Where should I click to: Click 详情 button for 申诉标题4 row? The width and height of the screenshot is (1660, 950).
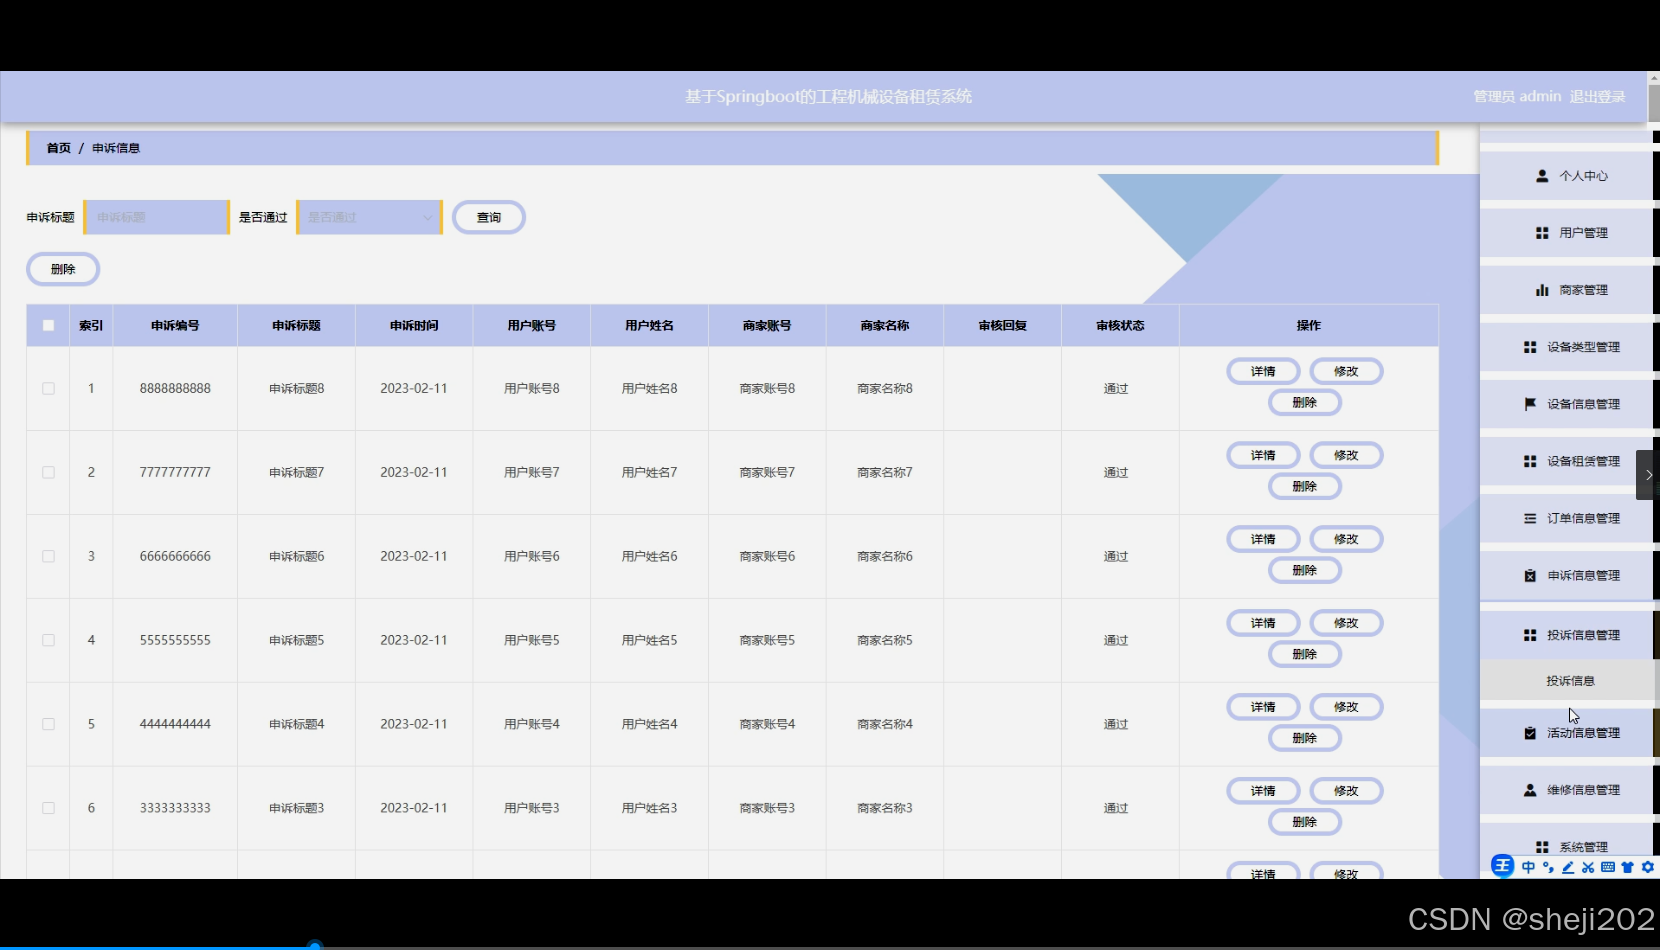pos(1263,707)
